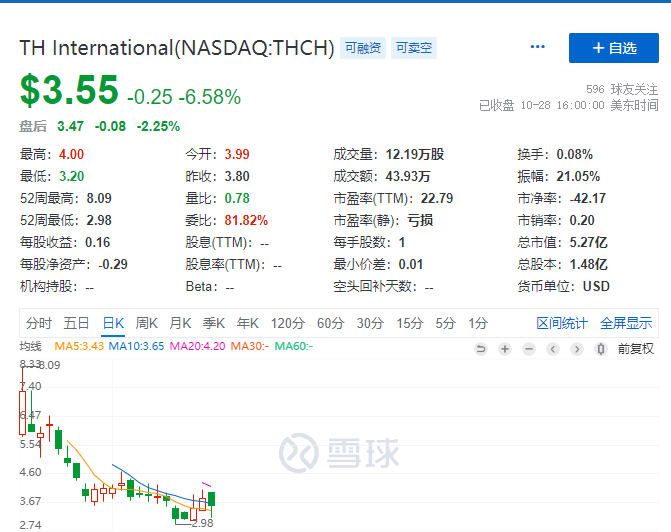Click the 2.98 low price marker on chart
This screenshot has height=532, width=671.
click(x=202, y=522)
